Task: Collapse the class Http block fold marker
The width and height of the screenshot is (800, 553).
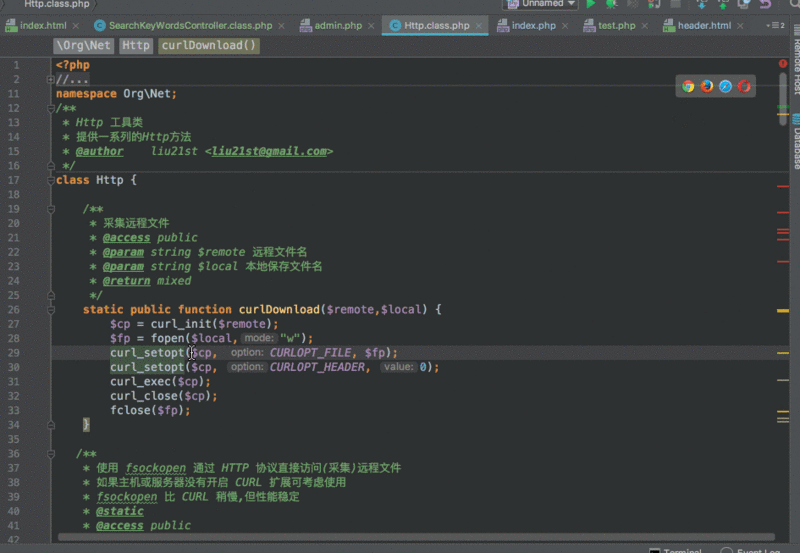Action: [x=51, y=180]
